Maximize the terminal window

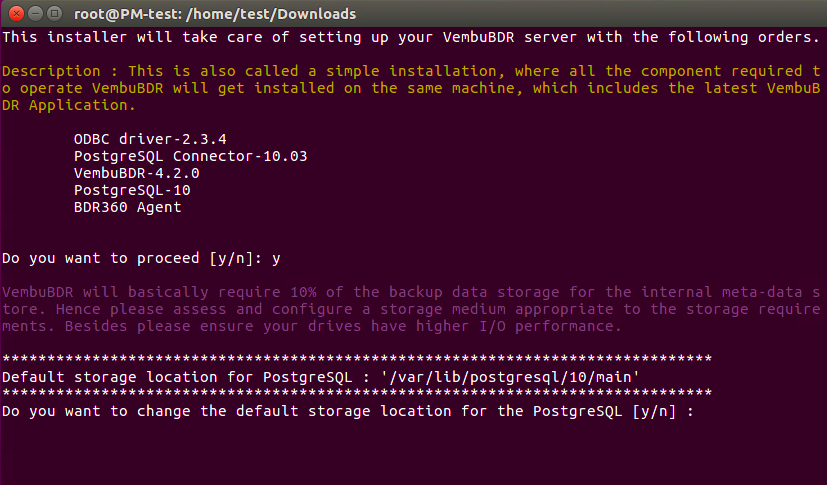[x=54, y=13]
